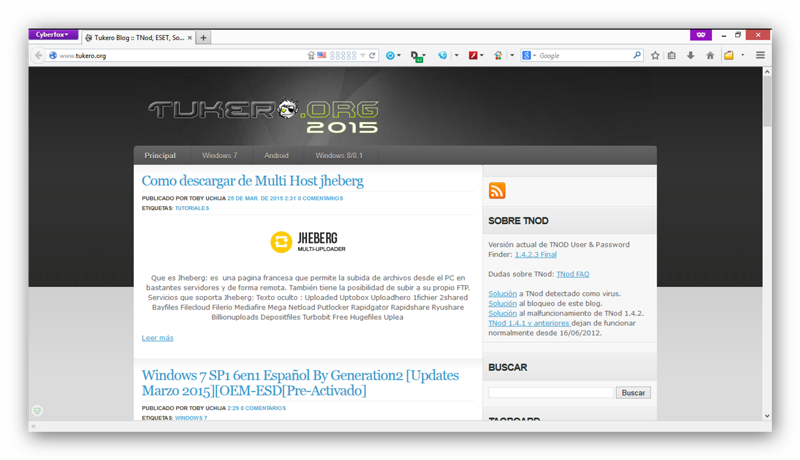Open the 'TNod FAQ' link
Viewport: 800px width, 460px height.
click(572, 274)
